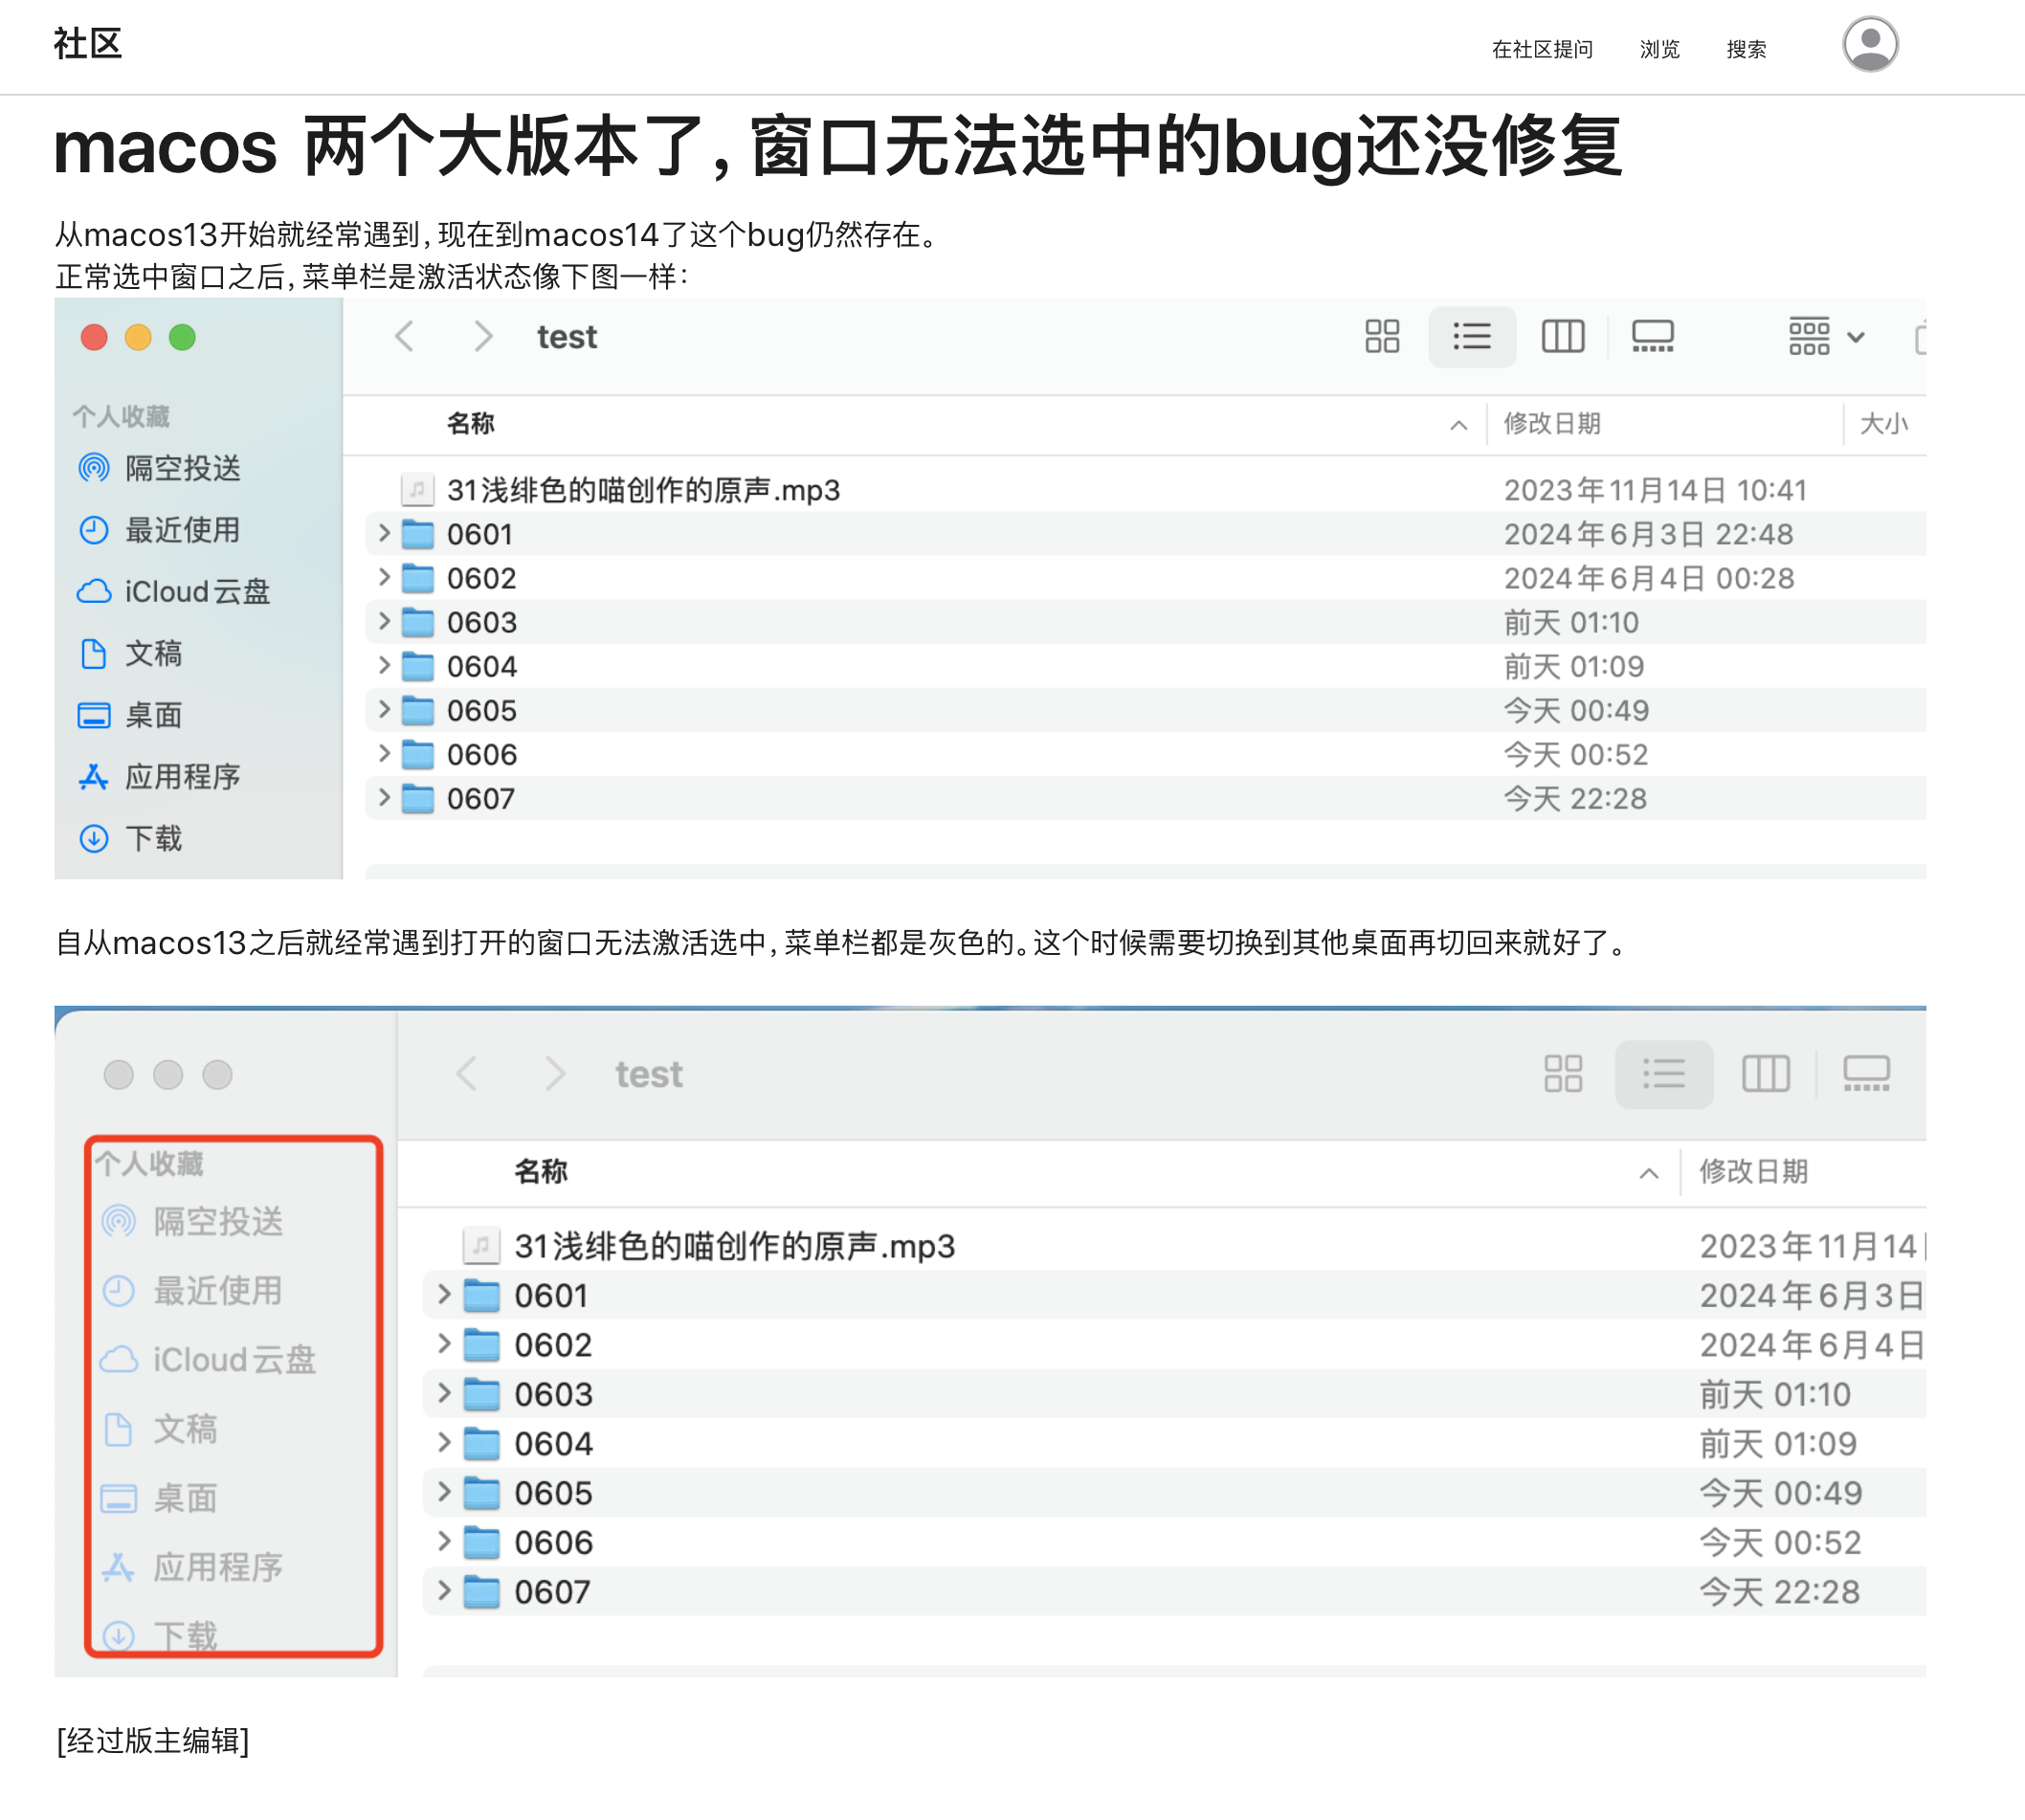
Task: Open 下载 in top Finder sidebar
Action: coord(153,839)
